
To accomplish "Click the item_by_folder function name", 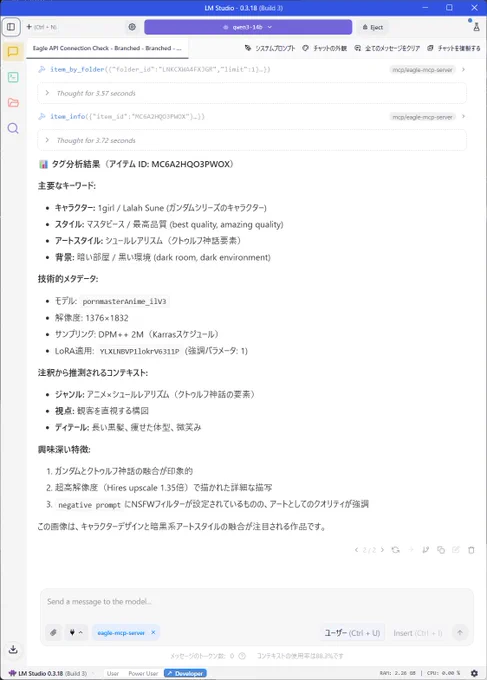I will click(x=77, y=69).
